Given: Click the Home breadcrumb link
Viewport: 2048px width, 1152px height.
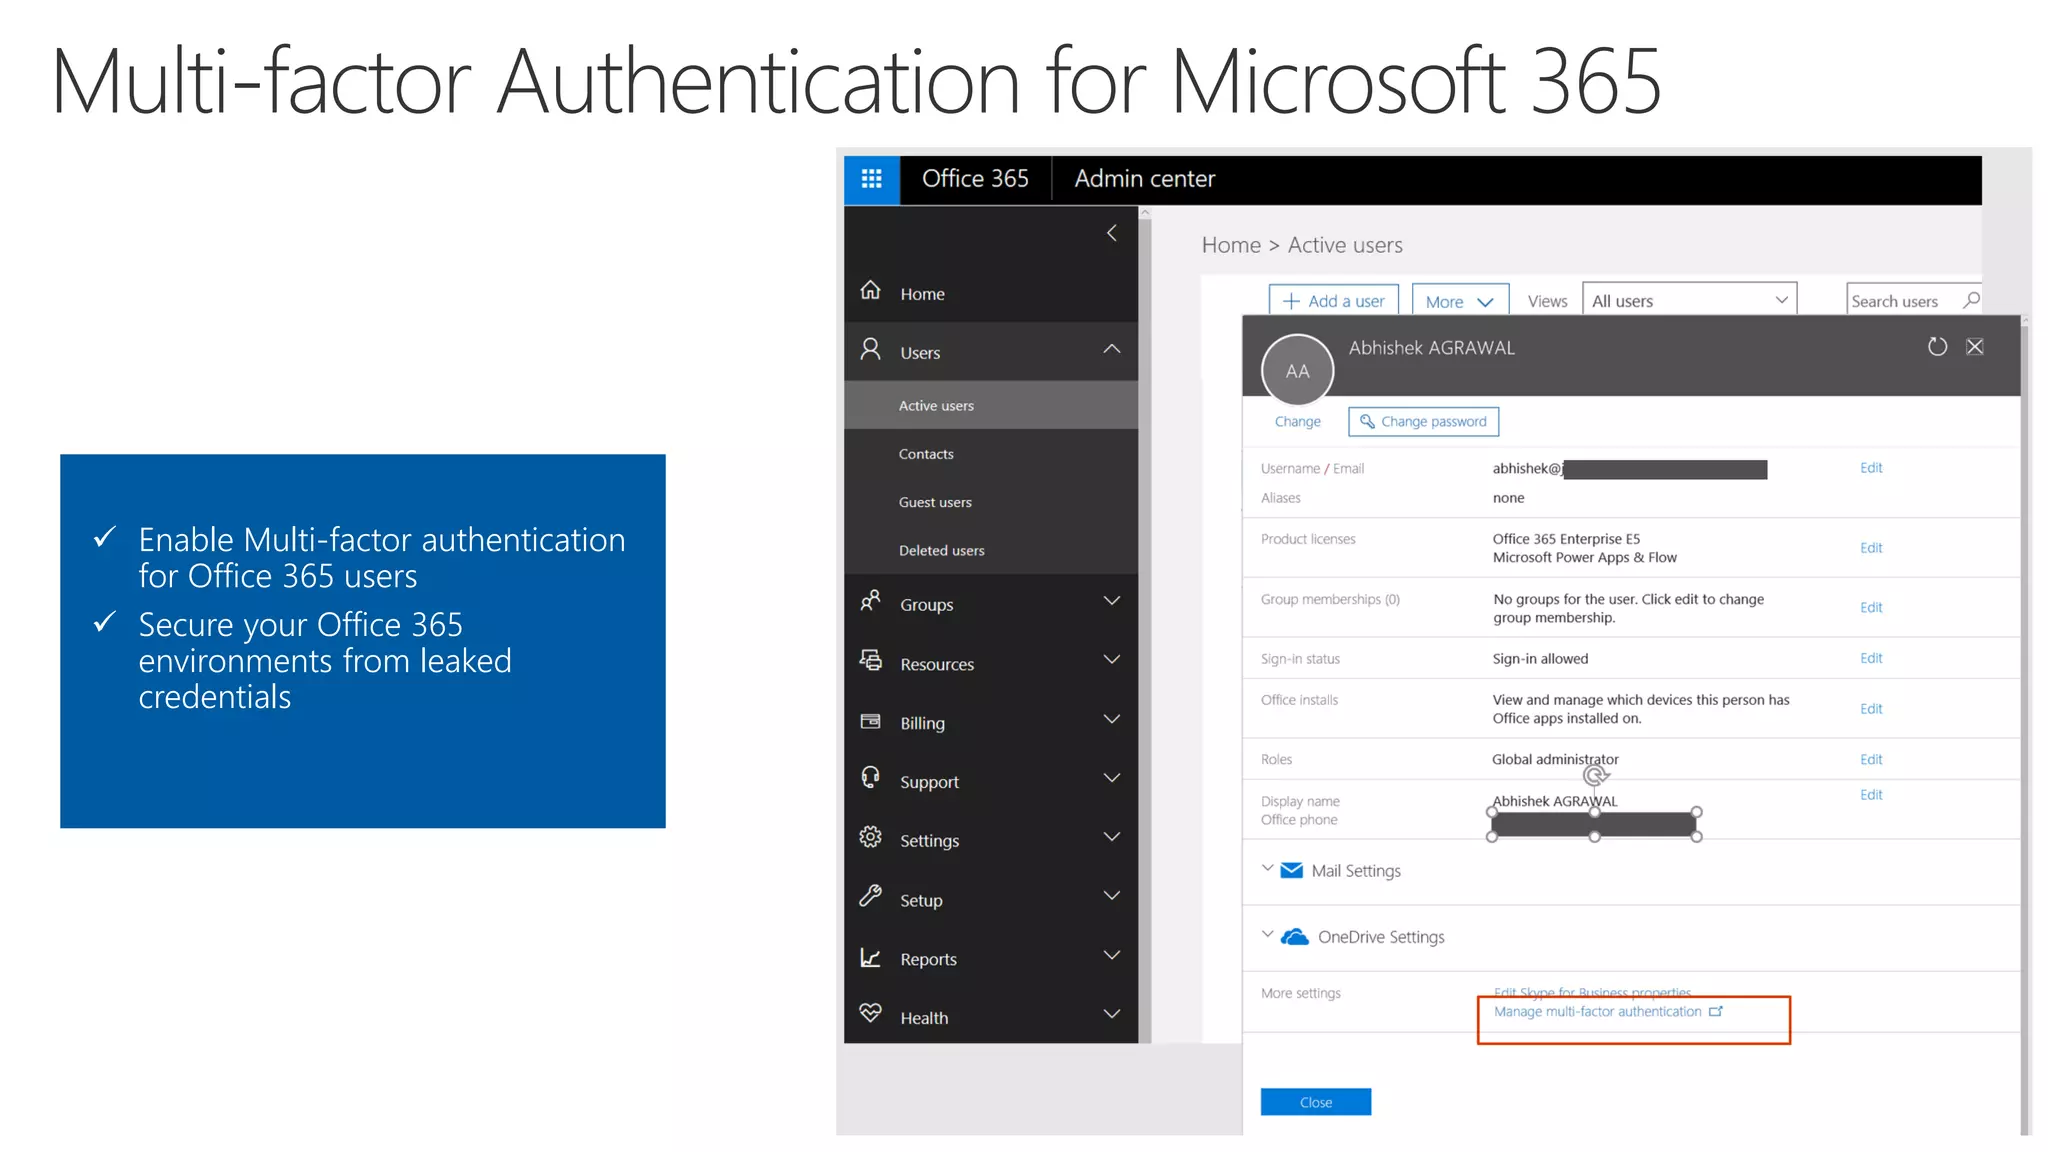Looking at the screenshot, I should tap(1231, 245).
